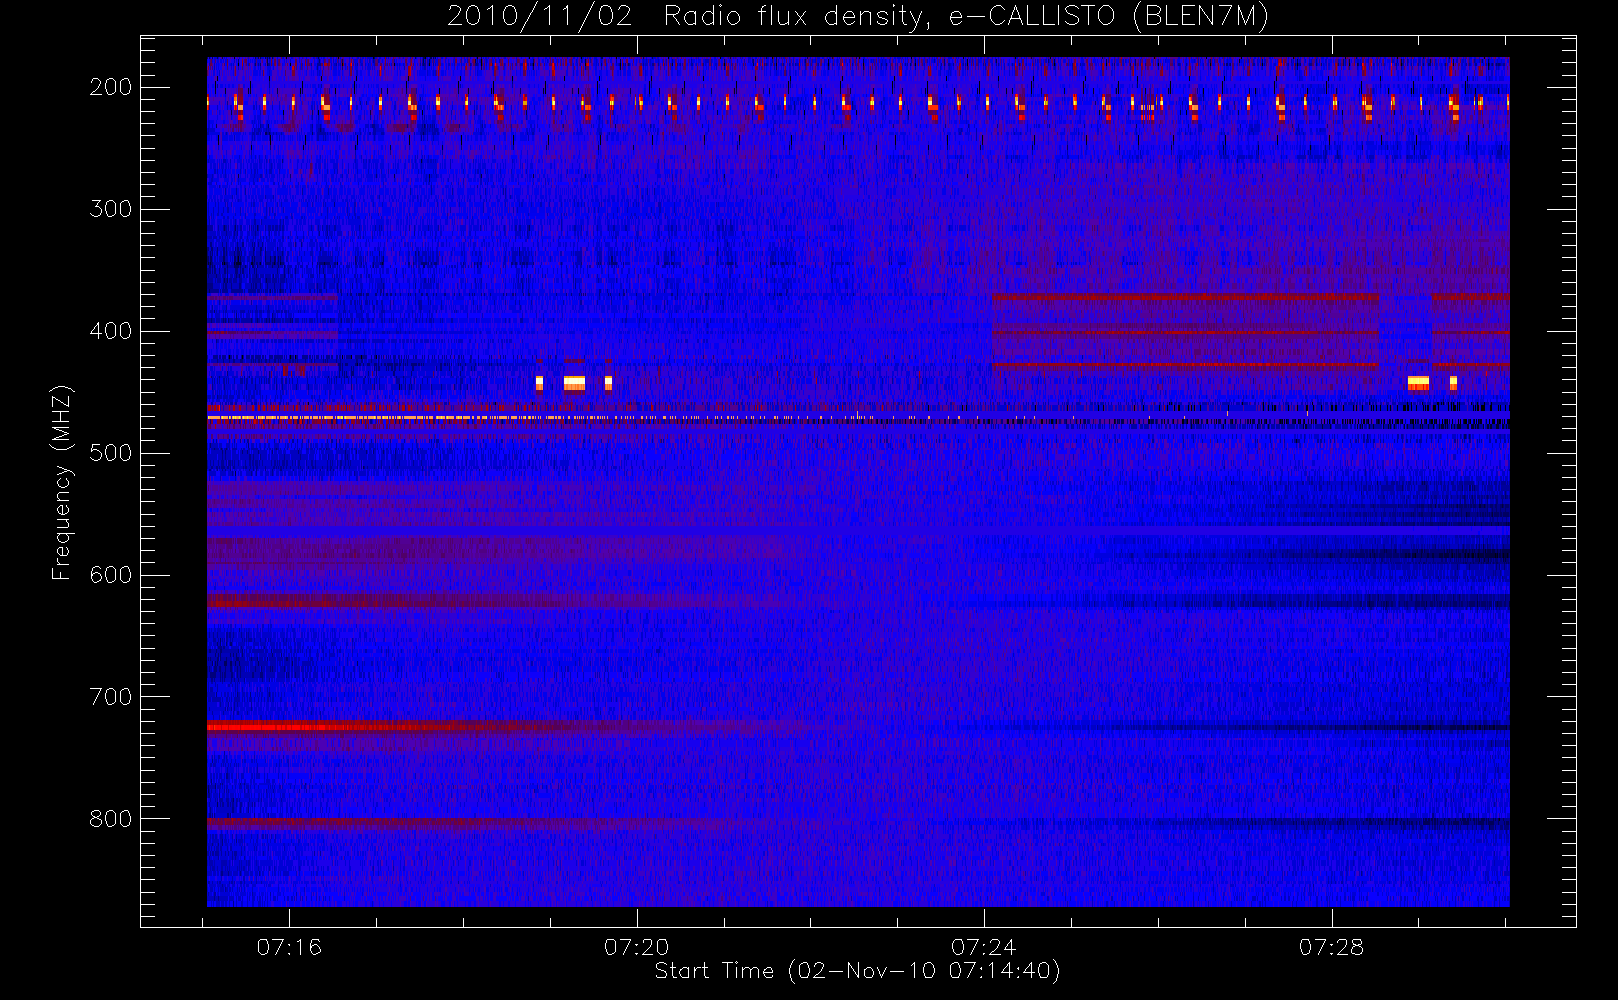Screen dimensions: 1618x1000
Task: Click the 07:24 time tick label
Action: 984,947
